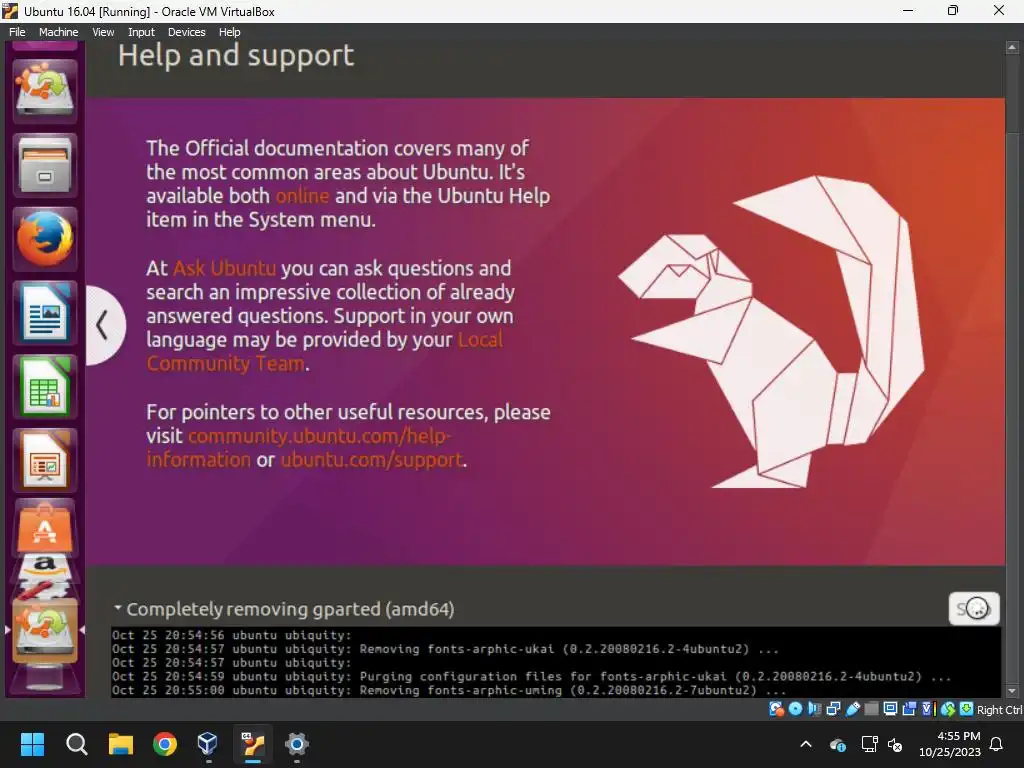Image resolution: width=1024 pixels, height=768 pixels.
Task: Open the Windows notification bell
Action: point(997,744)
